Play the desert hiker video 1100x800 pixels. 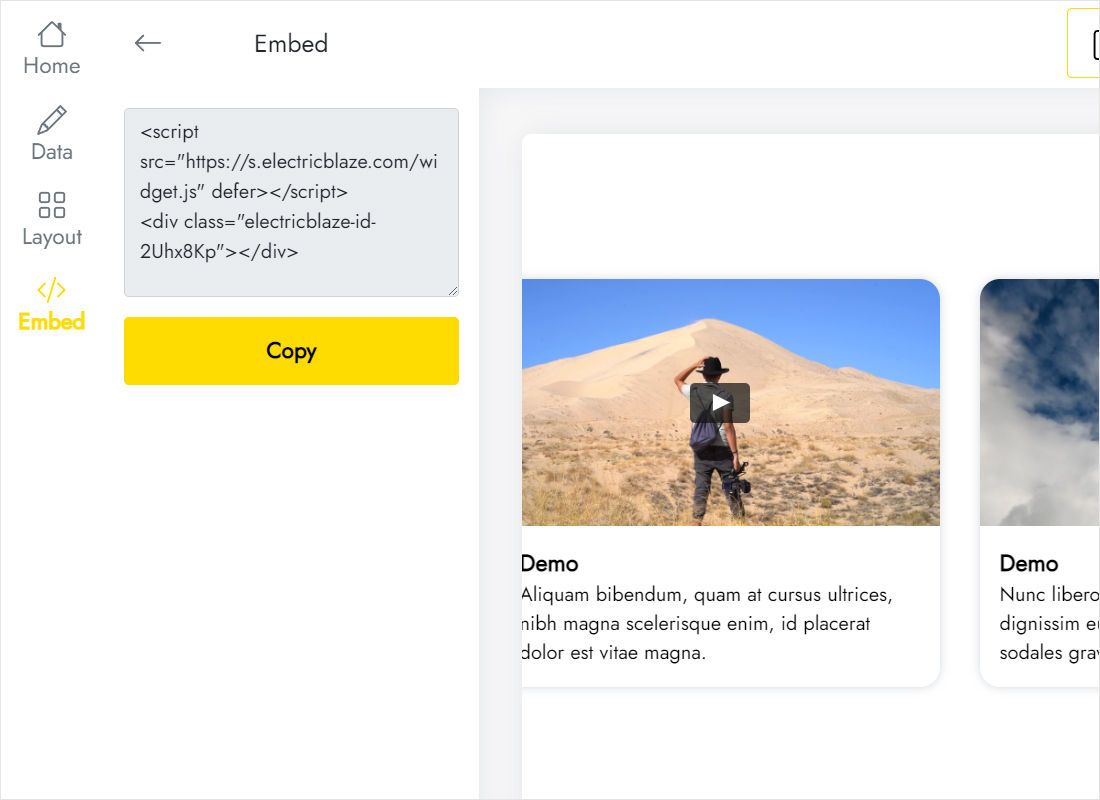click(x=720, y=403)
